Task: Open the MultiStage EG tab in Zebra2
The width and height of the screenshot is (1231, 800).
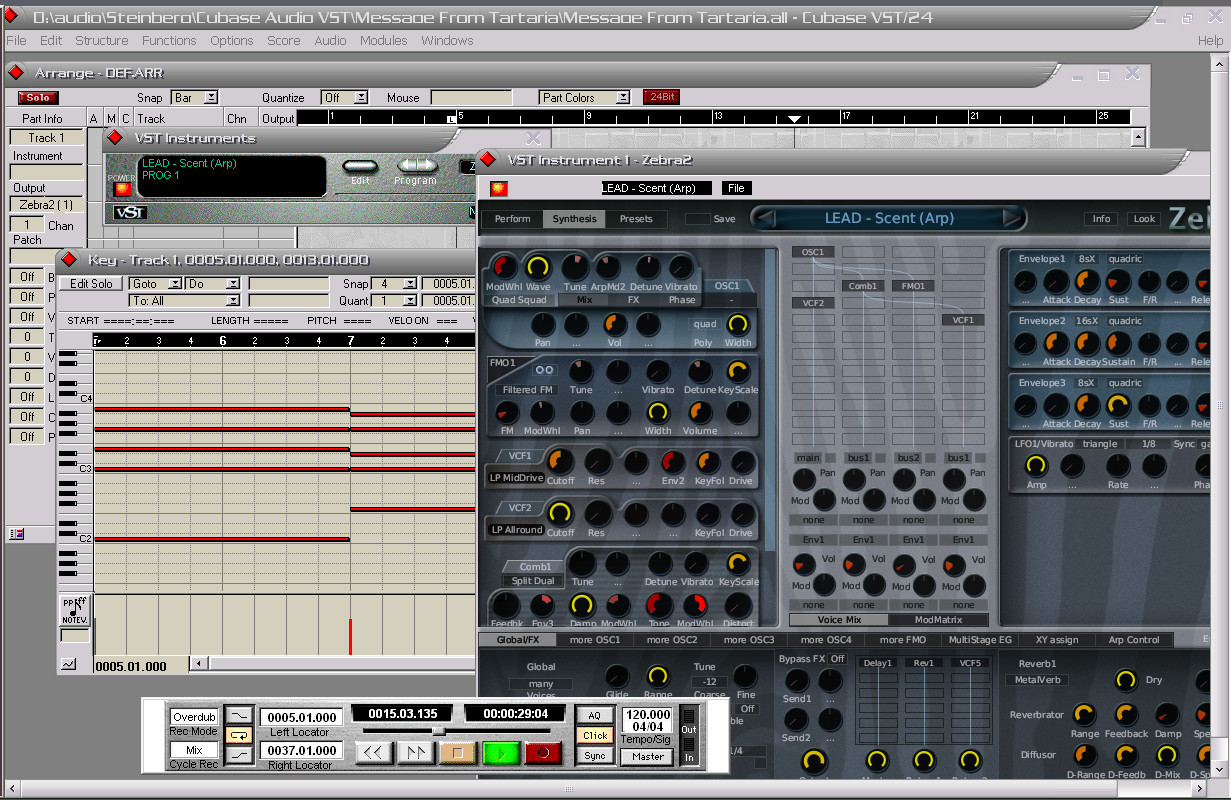Action: coord(980,640)
